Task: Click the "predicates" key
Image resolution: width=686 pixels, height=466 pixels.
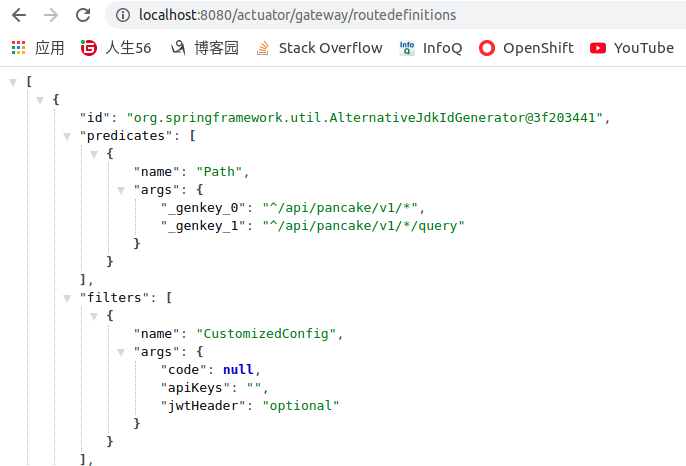Action: 126,136
